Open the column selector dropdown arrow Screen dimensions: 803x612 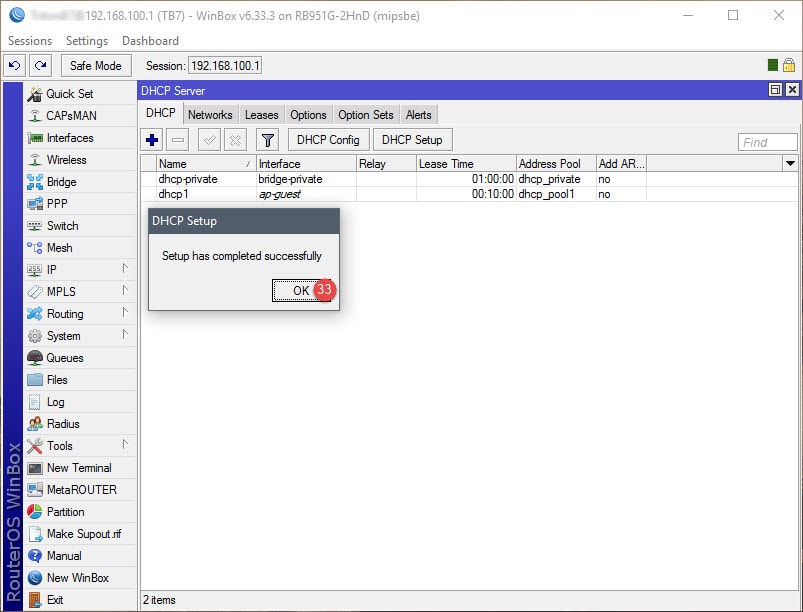click(x=790, y=163)
